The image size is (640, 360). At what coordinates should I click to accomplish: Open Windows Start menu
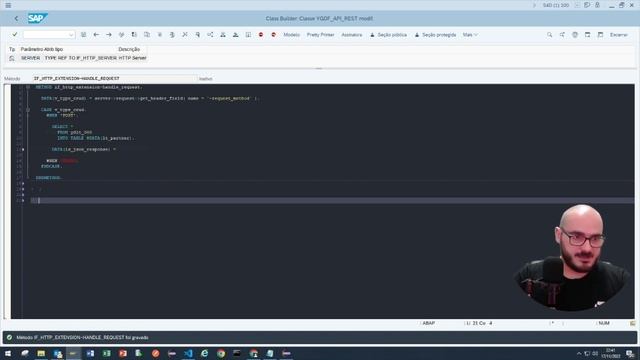(8, 353)
